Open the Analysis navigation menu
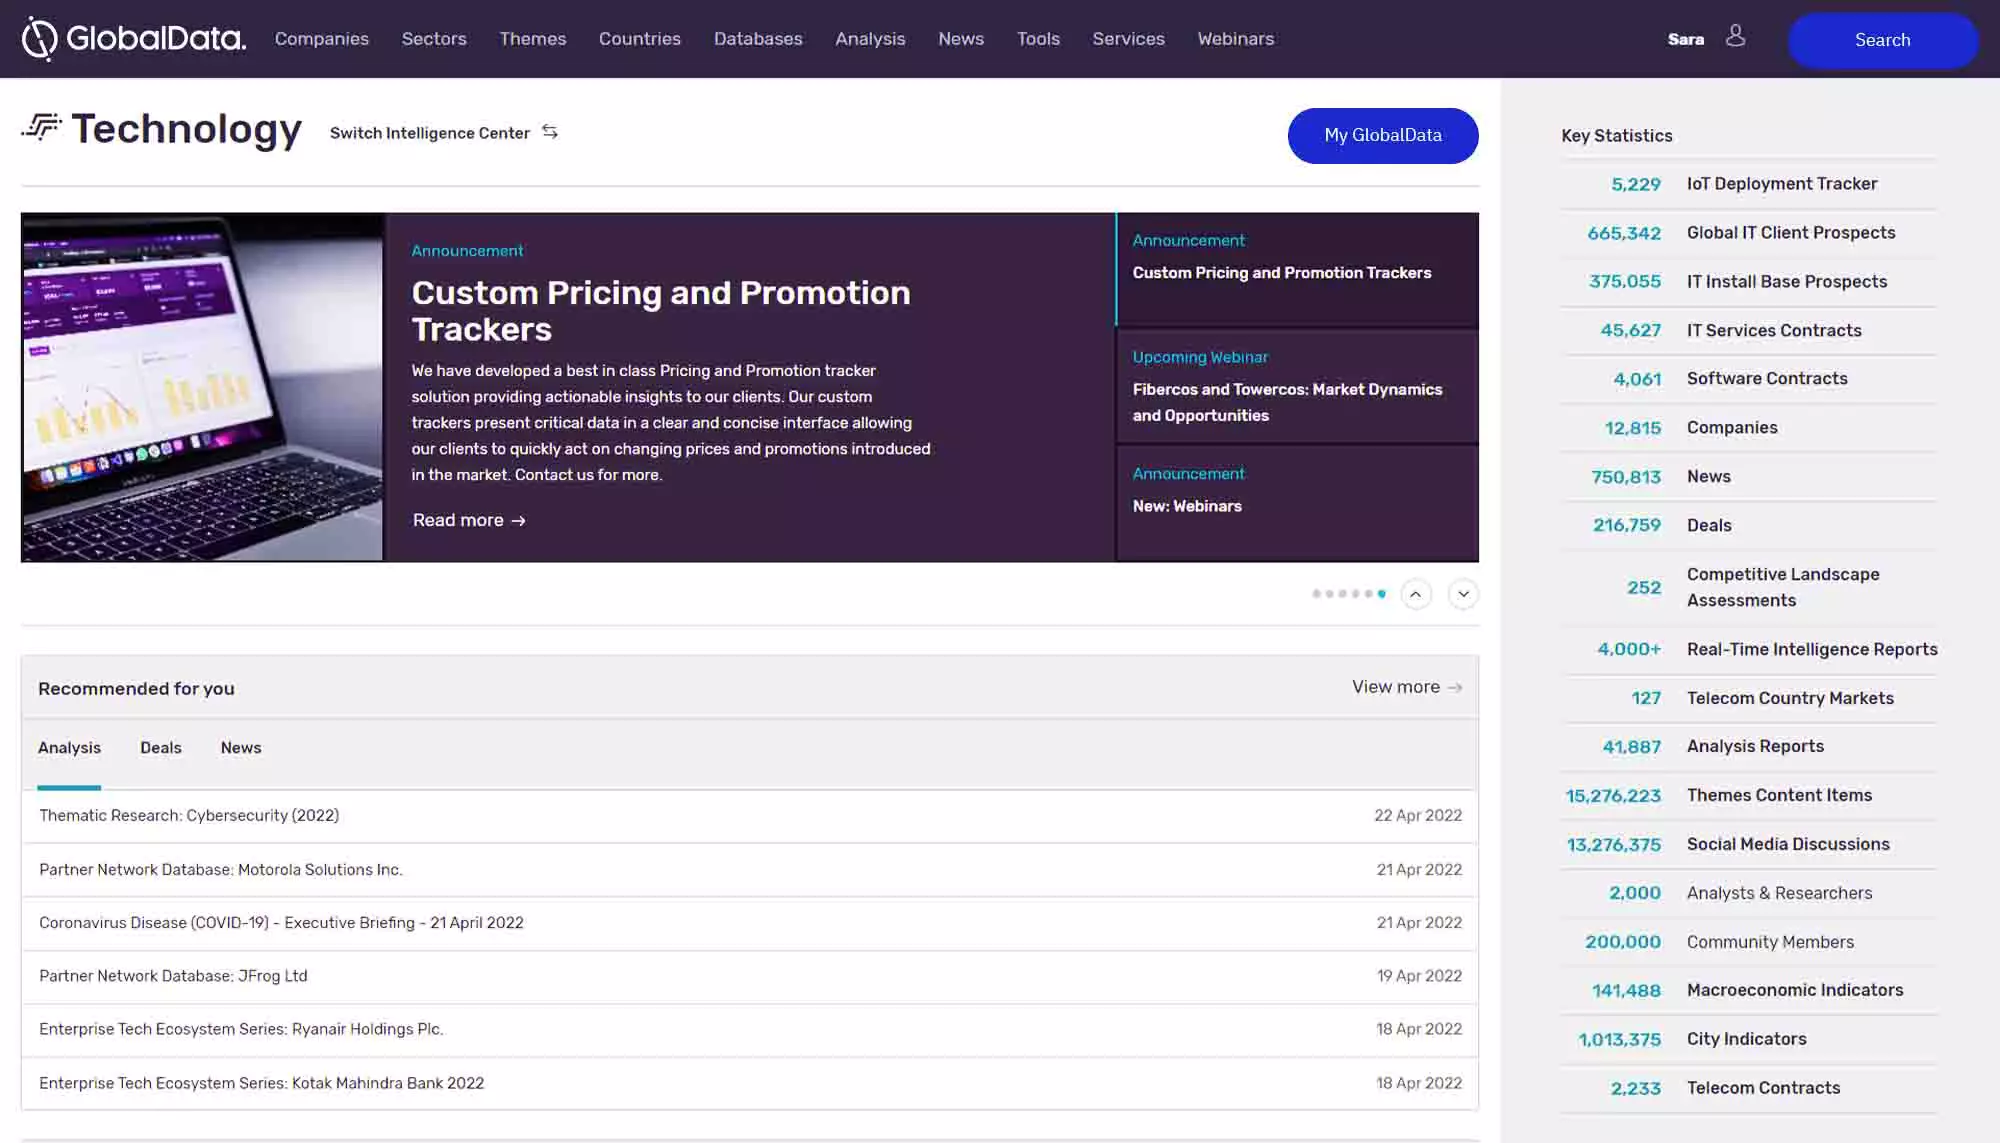2000x1143 pixels. click(870, 39)
